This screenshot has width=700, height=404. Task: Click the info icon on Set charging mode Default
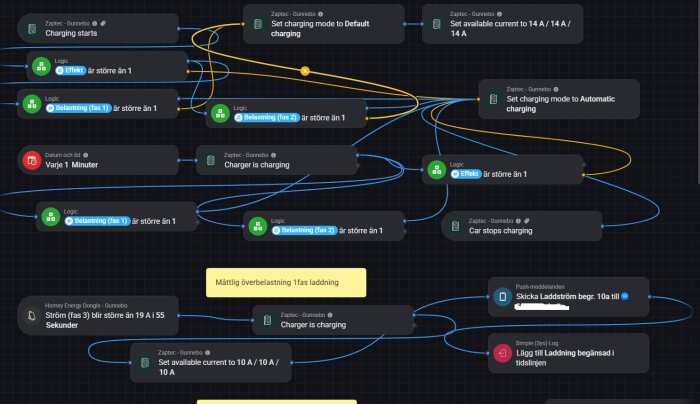point(321,14)
